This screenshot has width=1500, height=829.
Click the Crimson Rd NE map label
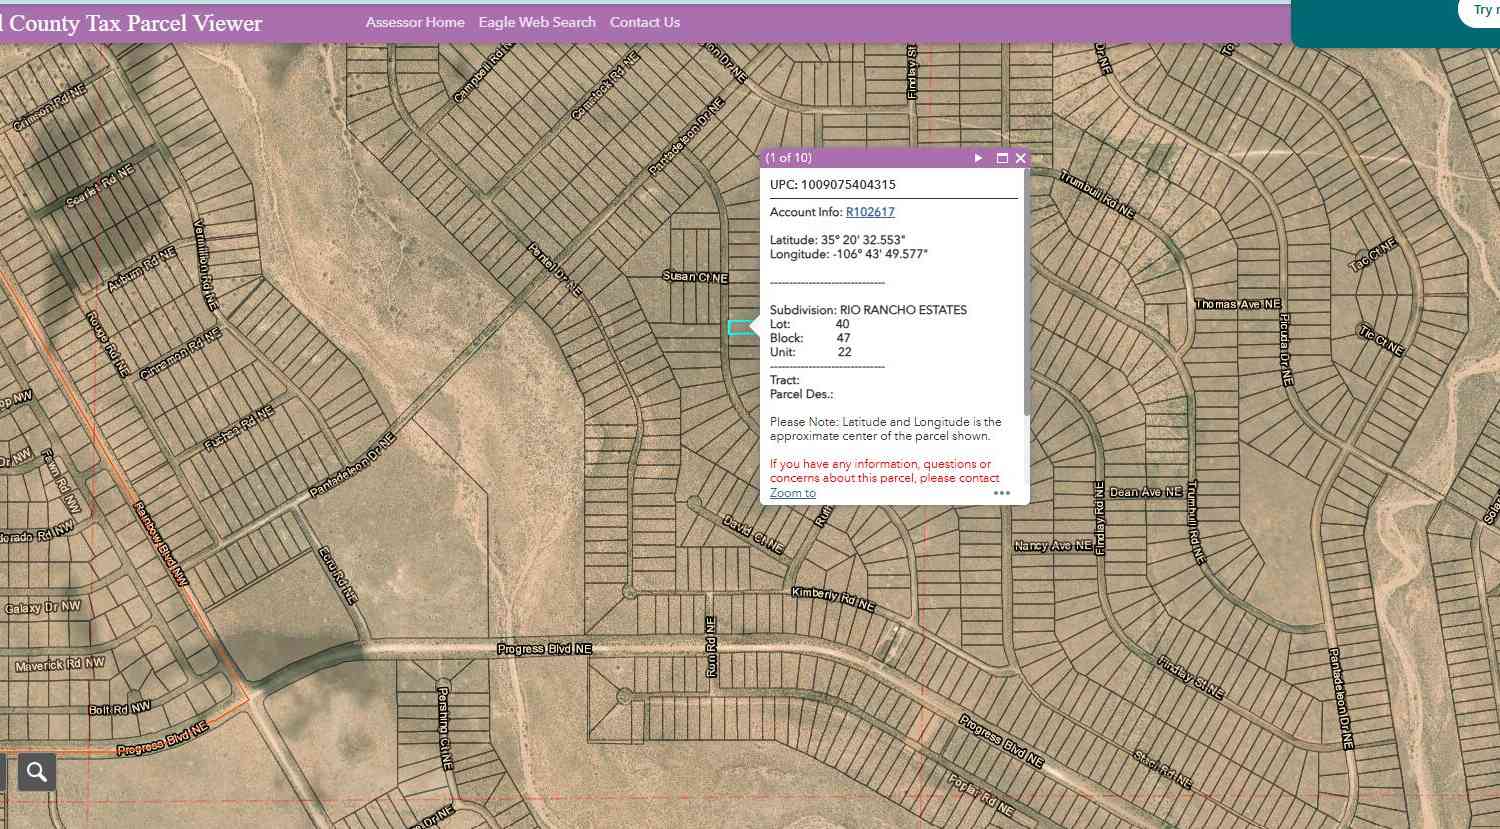49,108
